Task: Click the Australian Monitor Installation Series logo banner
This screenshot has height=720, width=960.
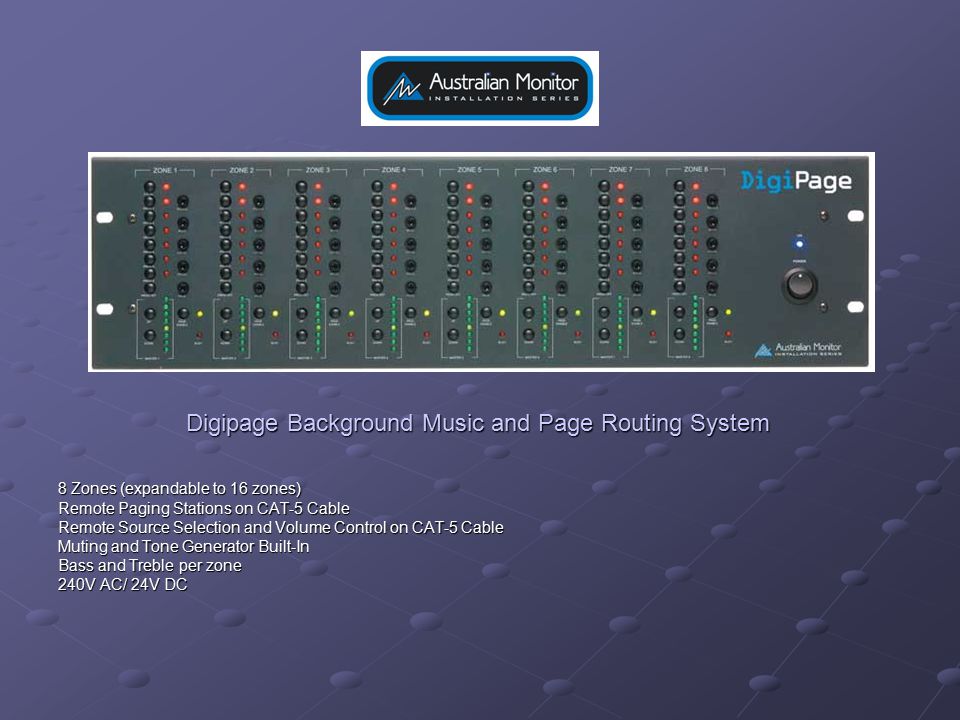Action: [480, 88]
